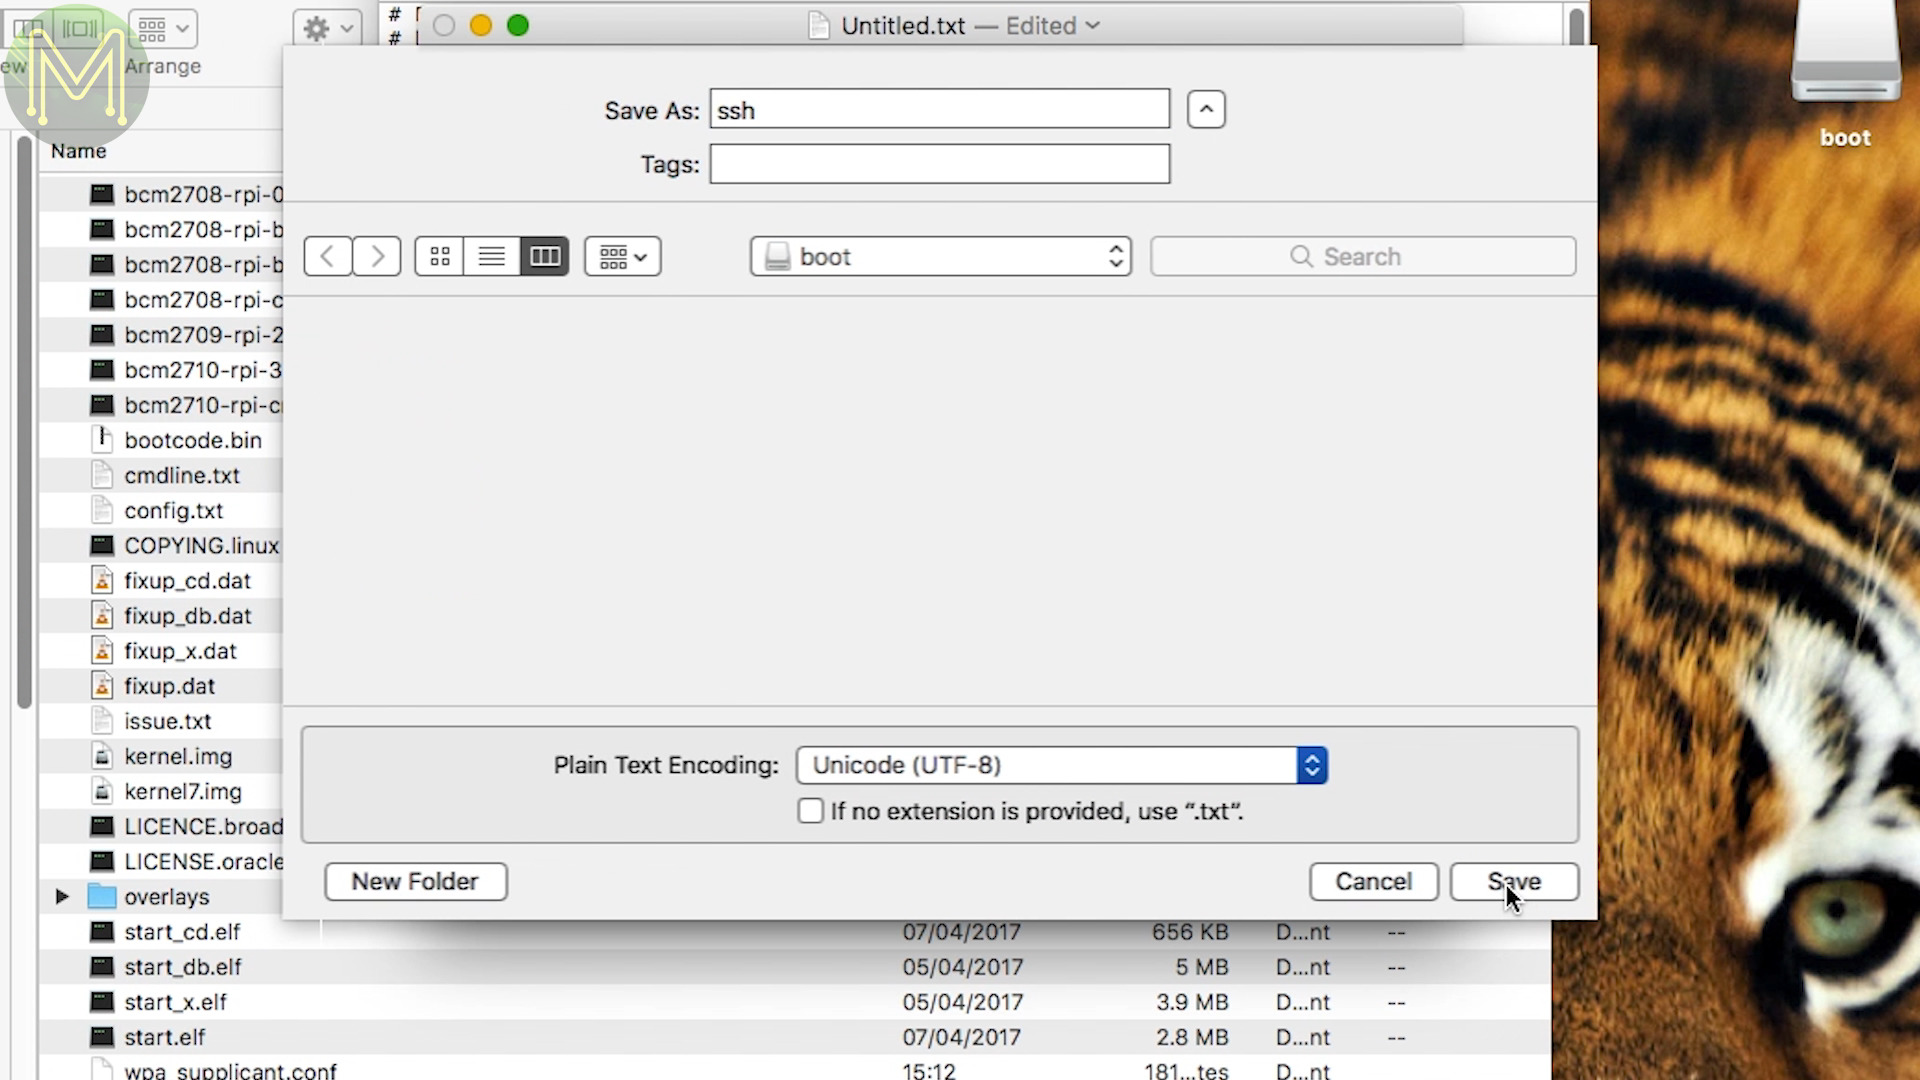Collapse save dialog with chevron button
This screenshot has width=1920, height=1080.
tap(1206, 110)
